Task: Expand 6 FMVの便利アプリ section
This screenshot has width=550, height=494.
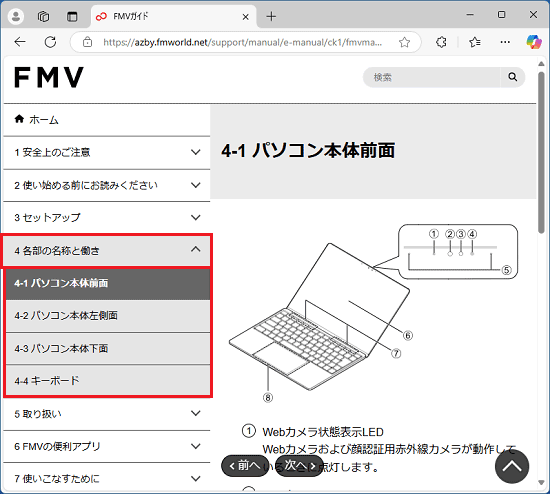Action: [x=107, y=447]
